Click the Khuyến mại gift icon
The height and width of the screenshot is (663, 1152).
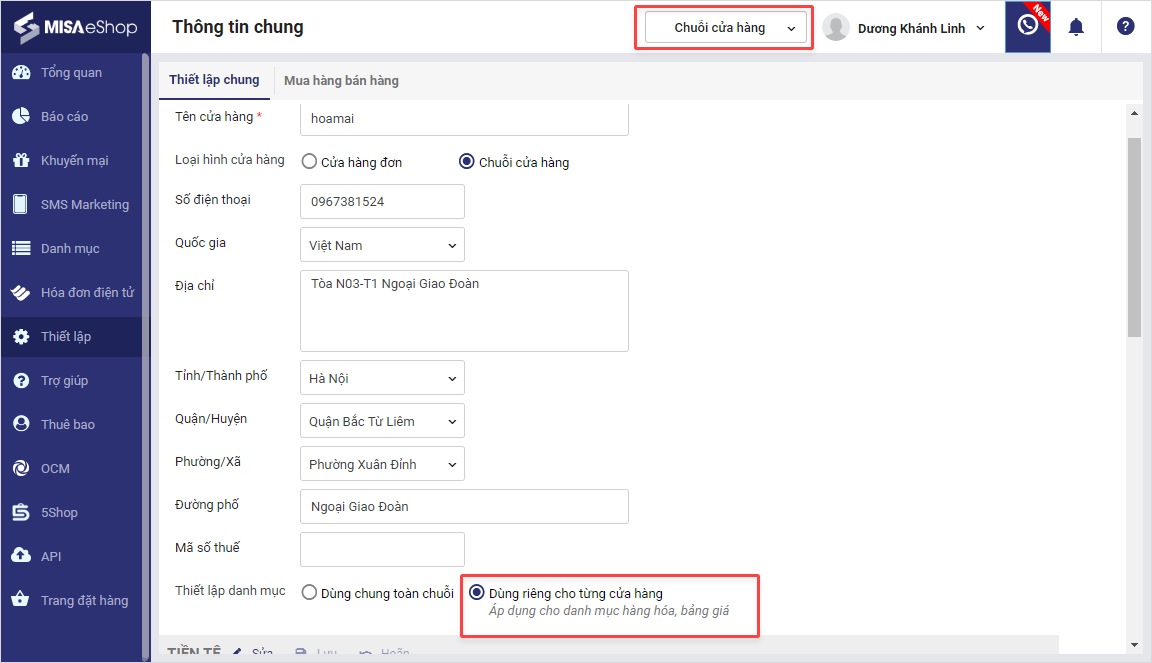(x=21, y=160)
